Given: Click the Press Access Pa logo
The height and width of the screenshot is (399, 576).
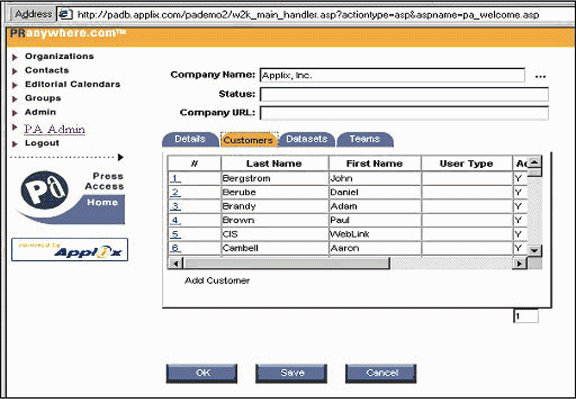Looking at the screenshot, I should tap(45, 190).
